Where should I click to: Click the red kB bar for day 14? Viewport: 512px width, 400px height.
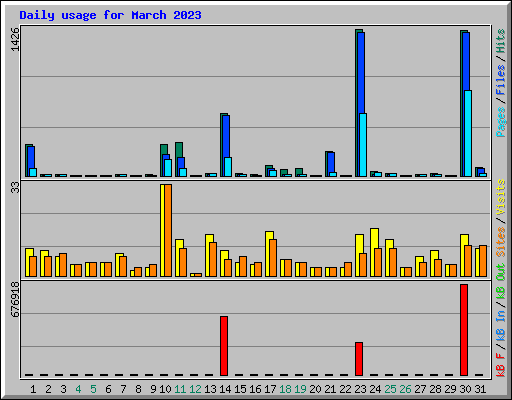coord(224,346)
